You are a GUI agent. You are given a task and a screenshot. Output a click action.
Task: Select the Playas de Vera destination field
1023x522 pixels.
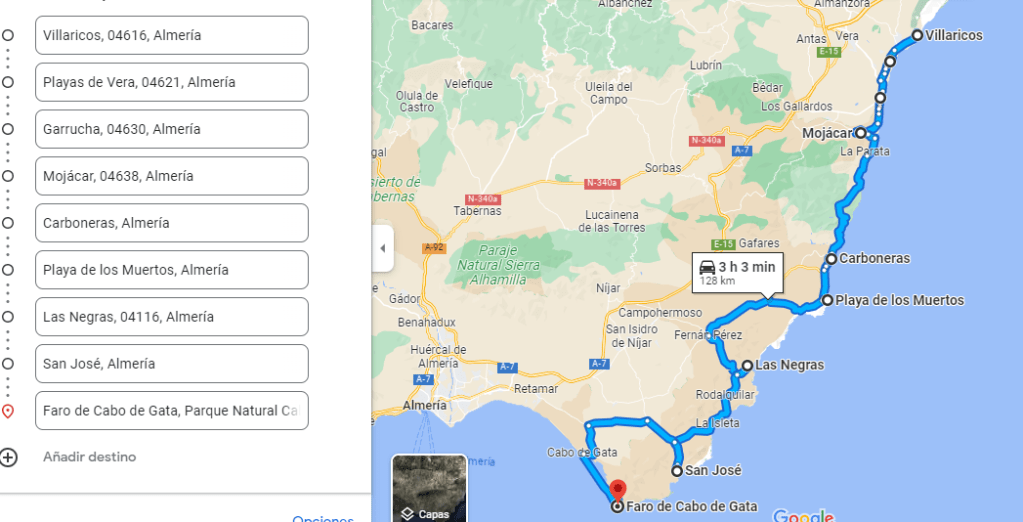tap(172, 82)
